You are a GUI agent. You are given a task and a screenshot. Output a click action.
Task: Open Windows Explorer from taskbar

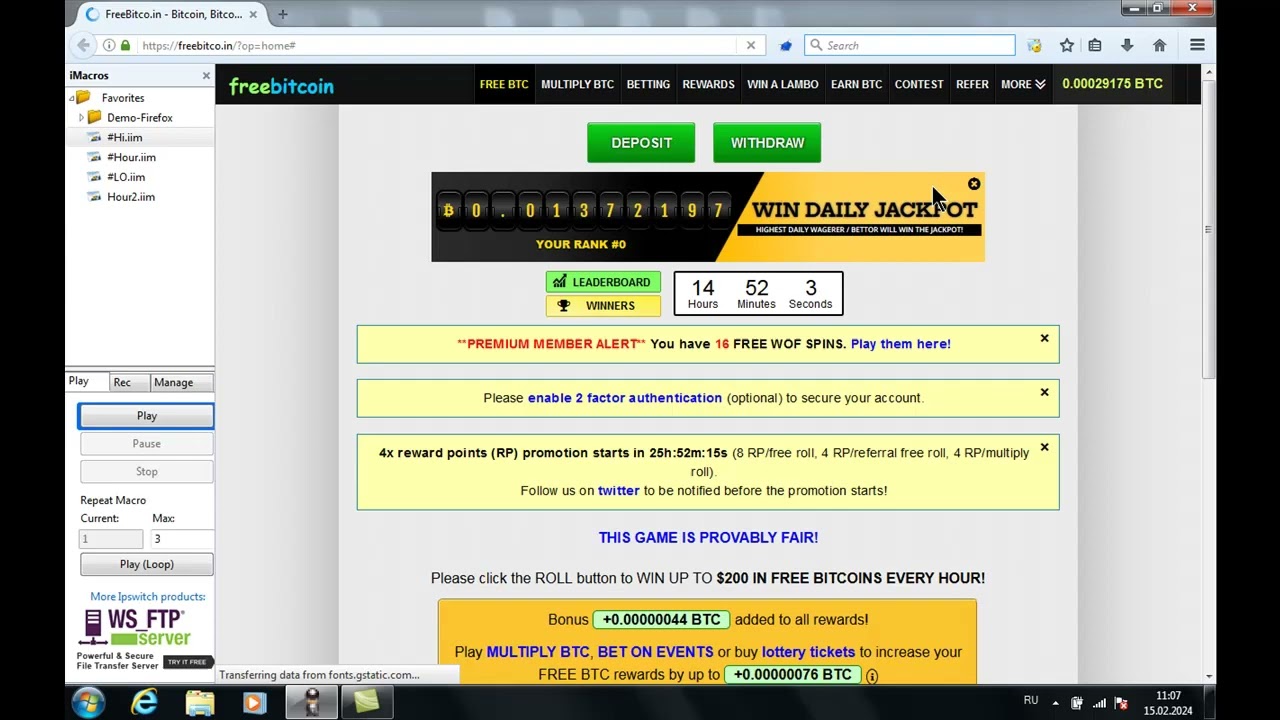tap(200, 702)
